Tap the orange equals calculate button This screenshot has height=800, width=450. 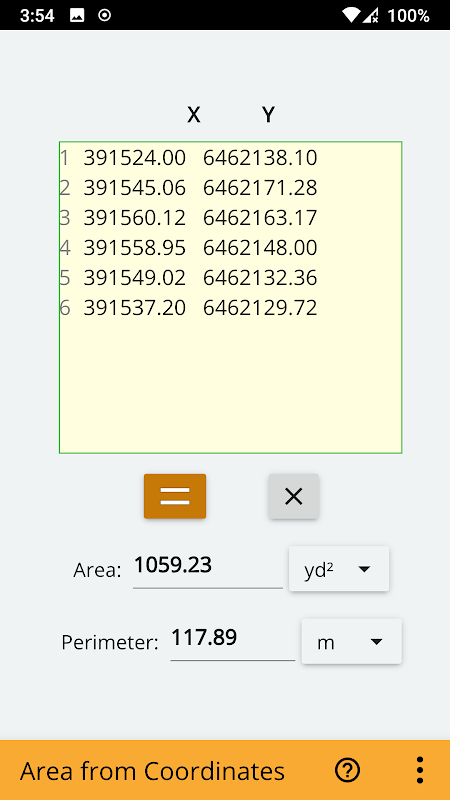point(175,496)
